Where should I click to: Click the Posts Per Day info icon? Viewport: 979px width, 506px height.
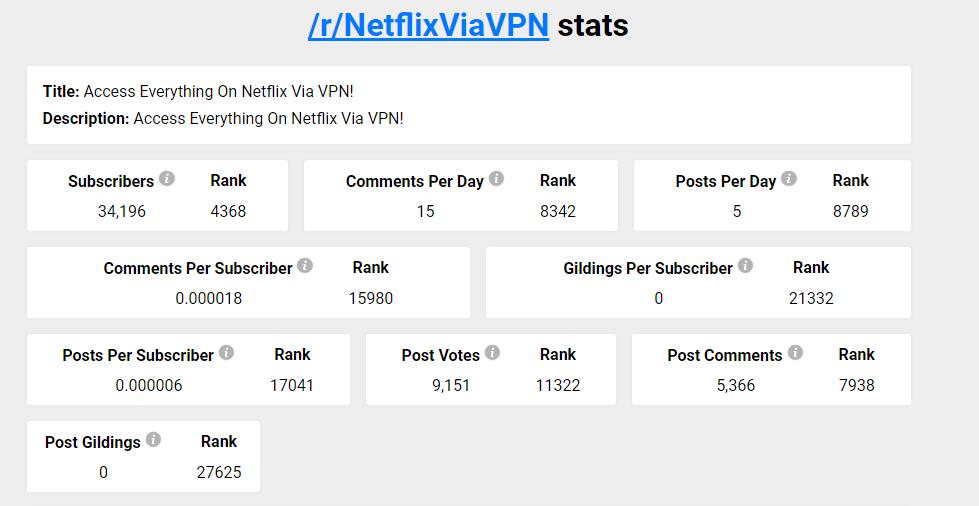(x=789, y=179)
